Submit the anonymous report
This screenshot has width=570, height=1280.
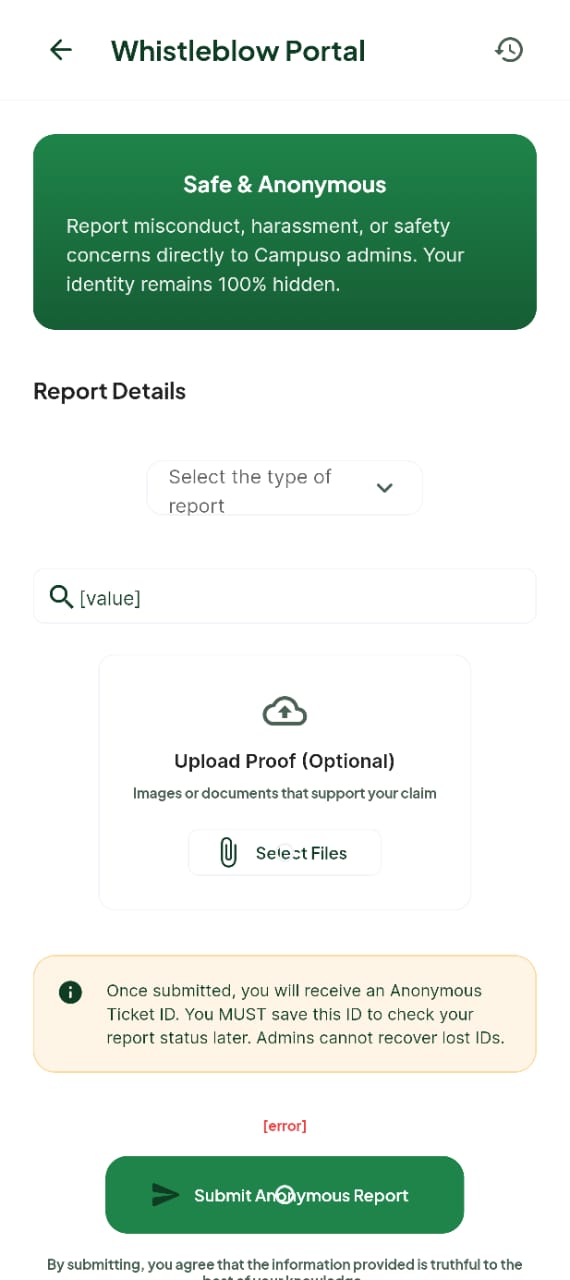pyautogui.click(x=285, y=1195)
